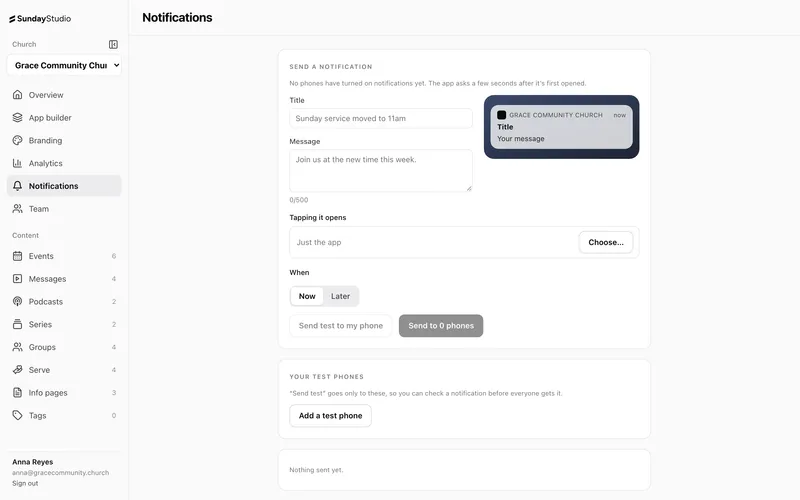Click the Serve icon in sidebar
800x500 pixels.
[x=17, y=370]
